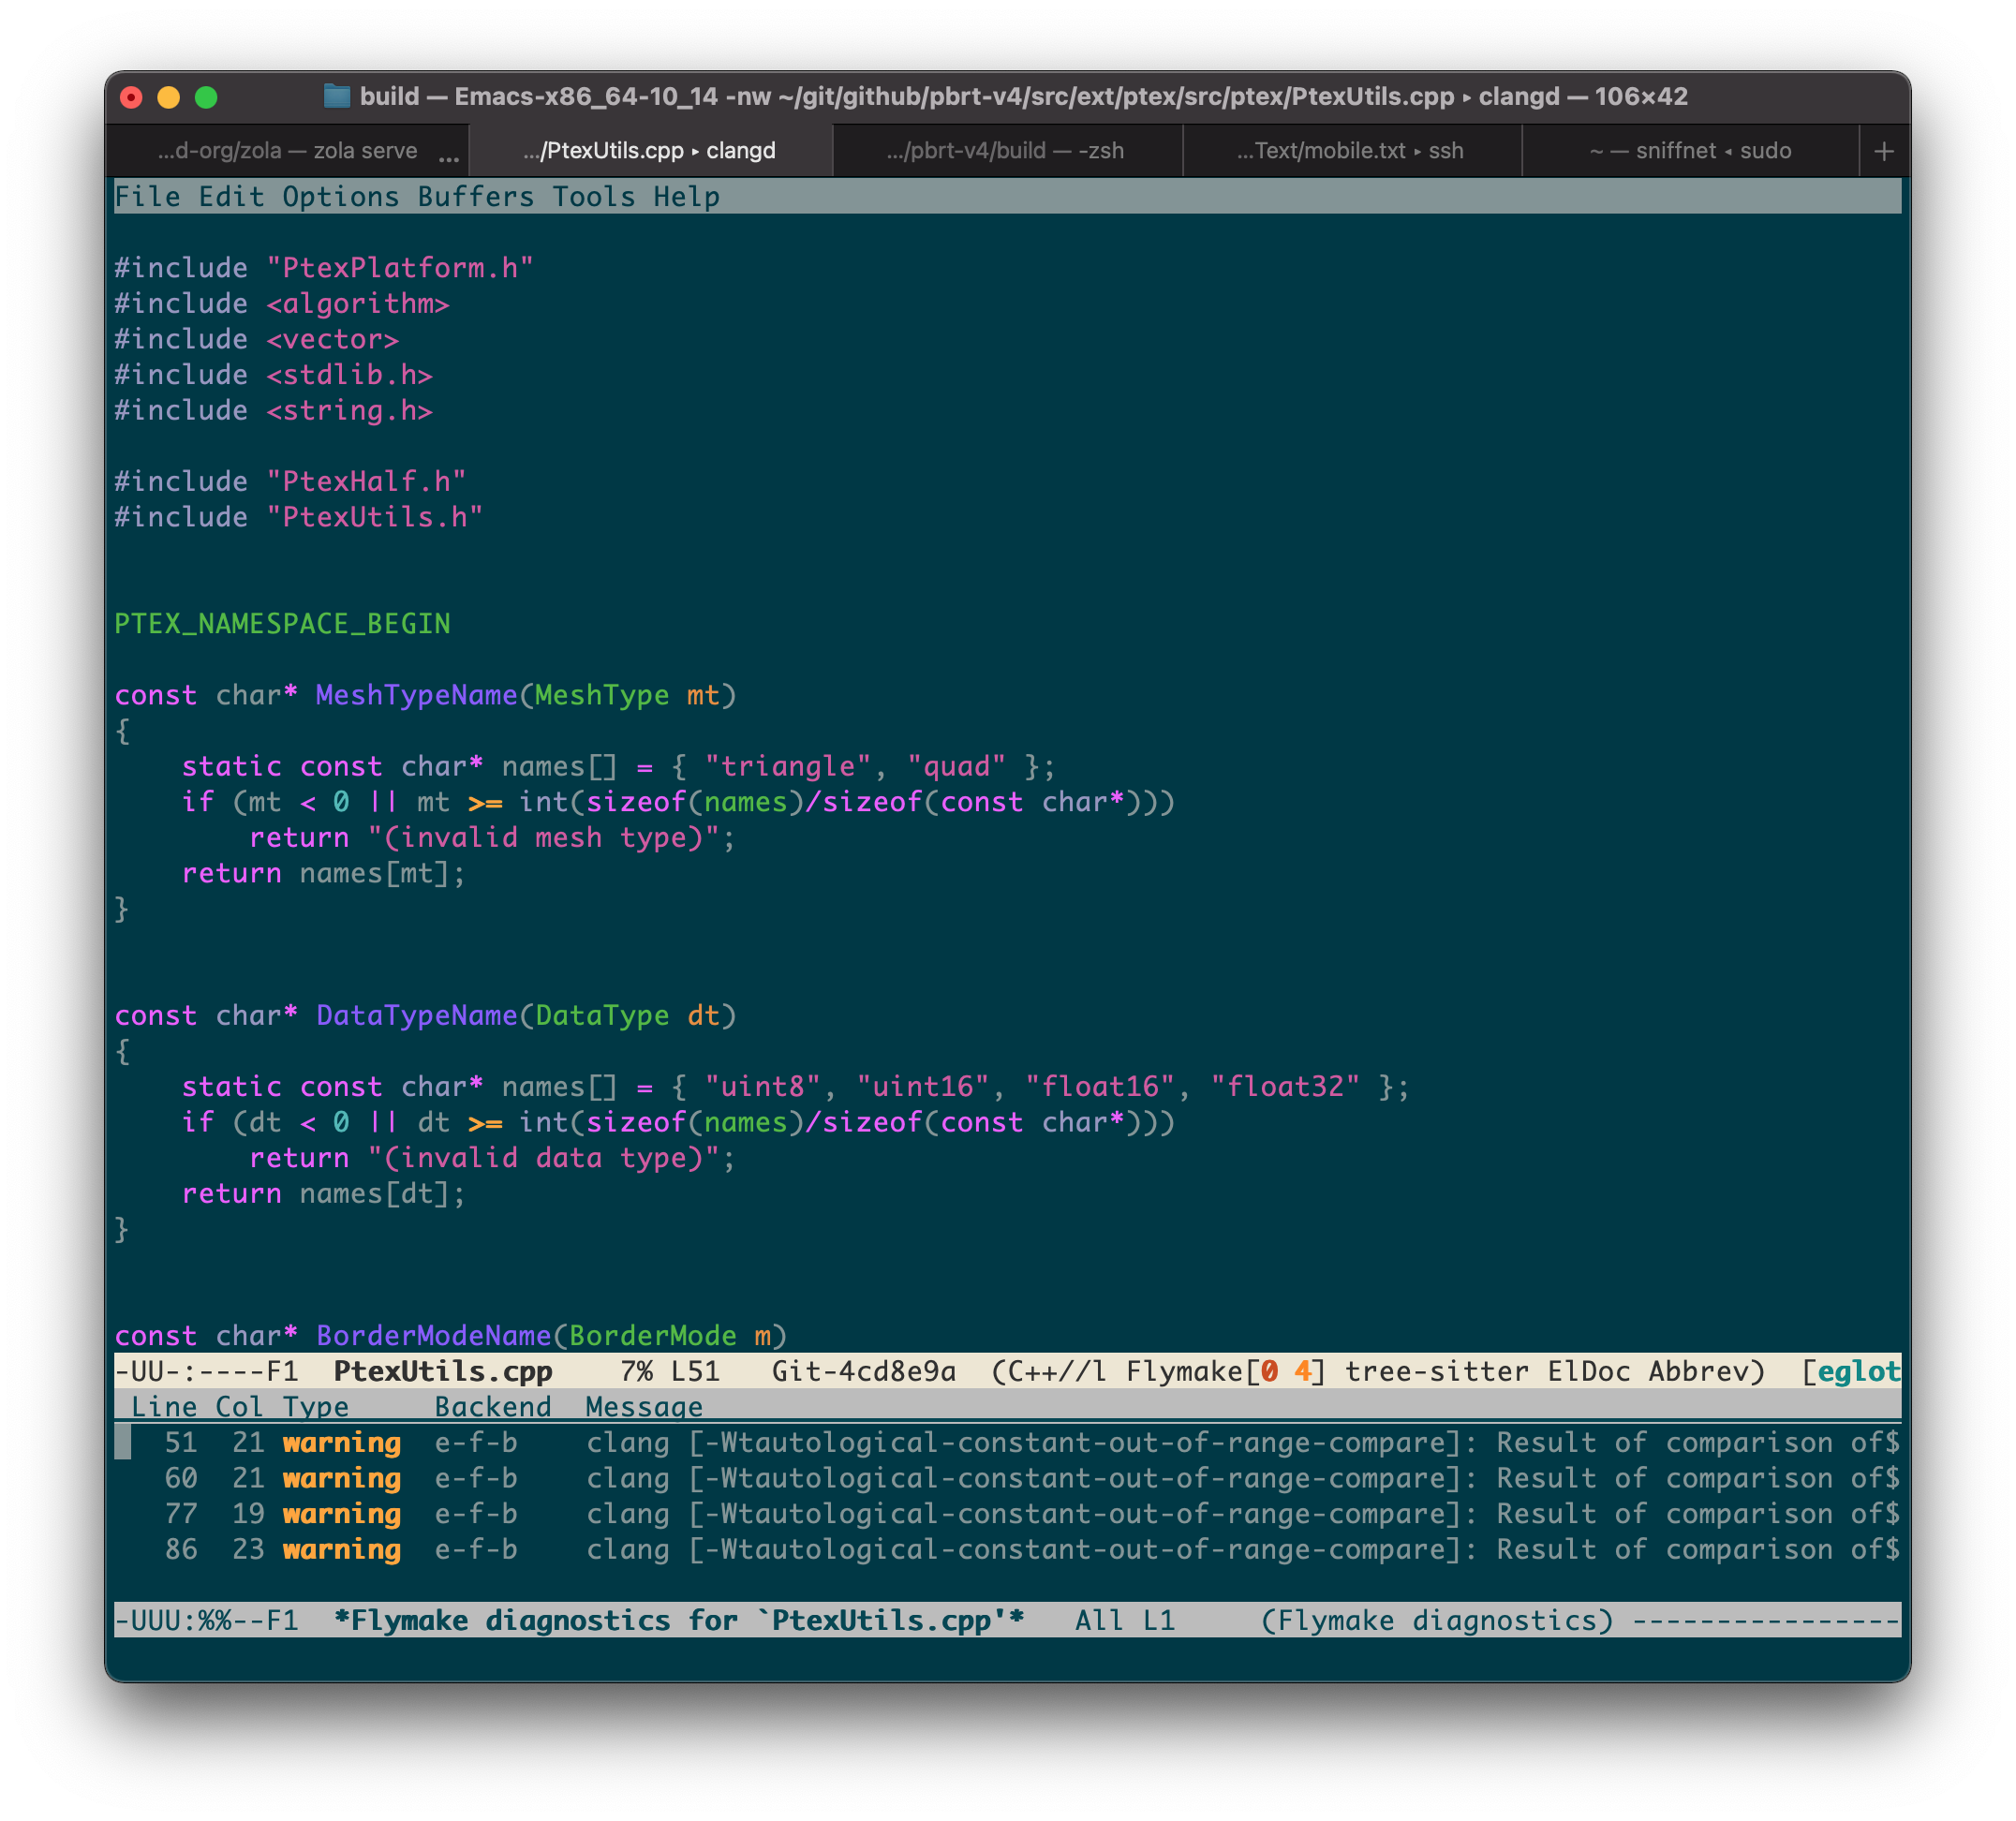The height and width of the screenshot is (1821, 2016).
Task: Click the window title text in title bar
Action: (1023, 96)
